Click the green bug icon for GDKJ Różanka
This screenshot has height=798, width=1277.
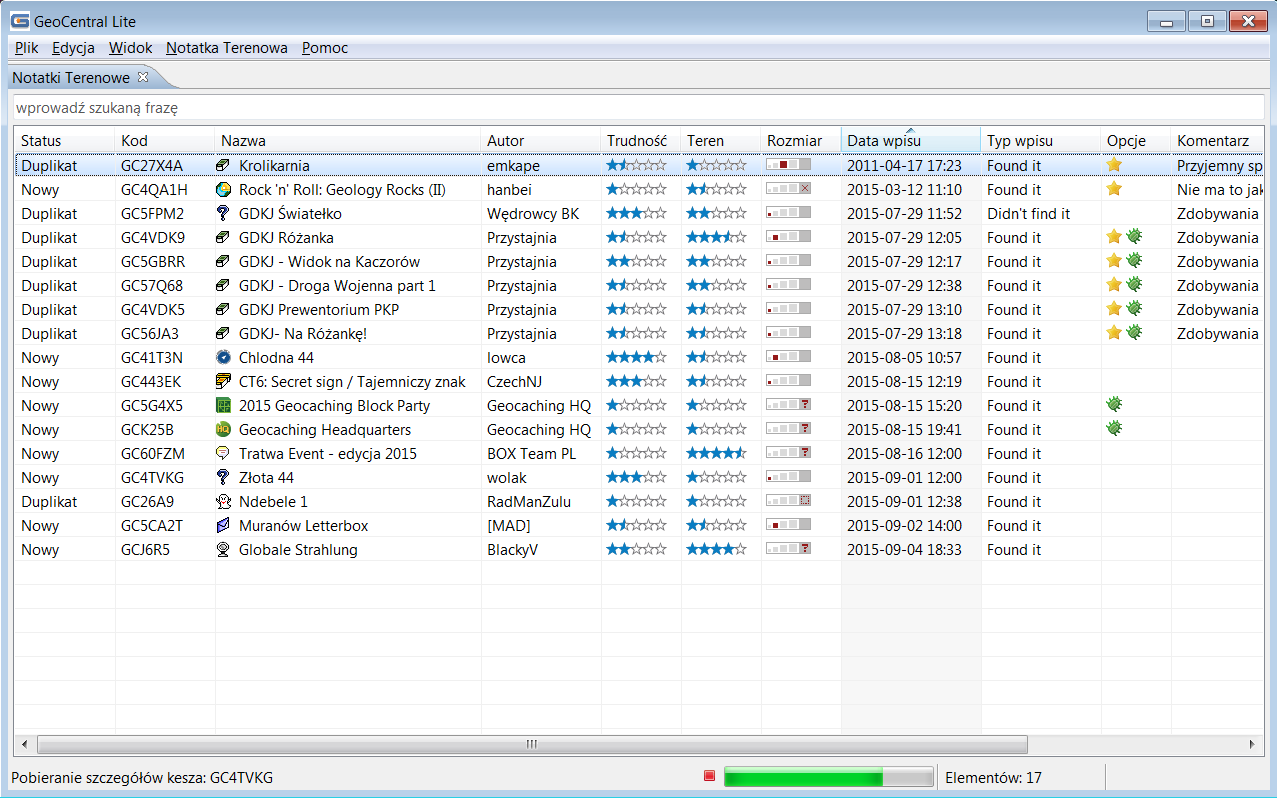[x=1134, y=238]
